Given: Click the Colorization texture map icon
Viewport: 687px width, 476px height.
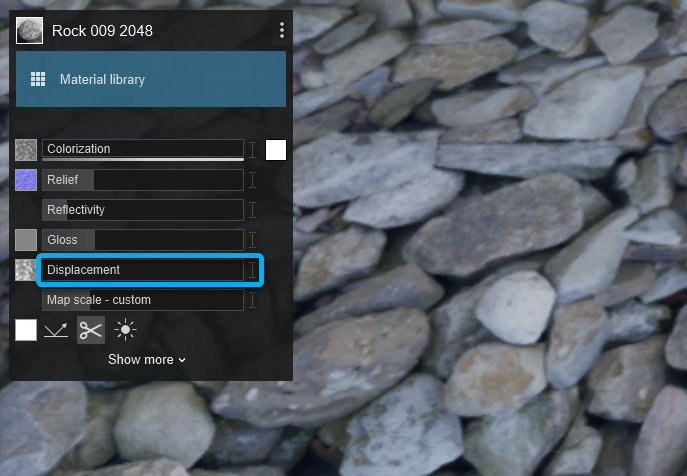Looking at the screenshot, I should click(26, 150).
